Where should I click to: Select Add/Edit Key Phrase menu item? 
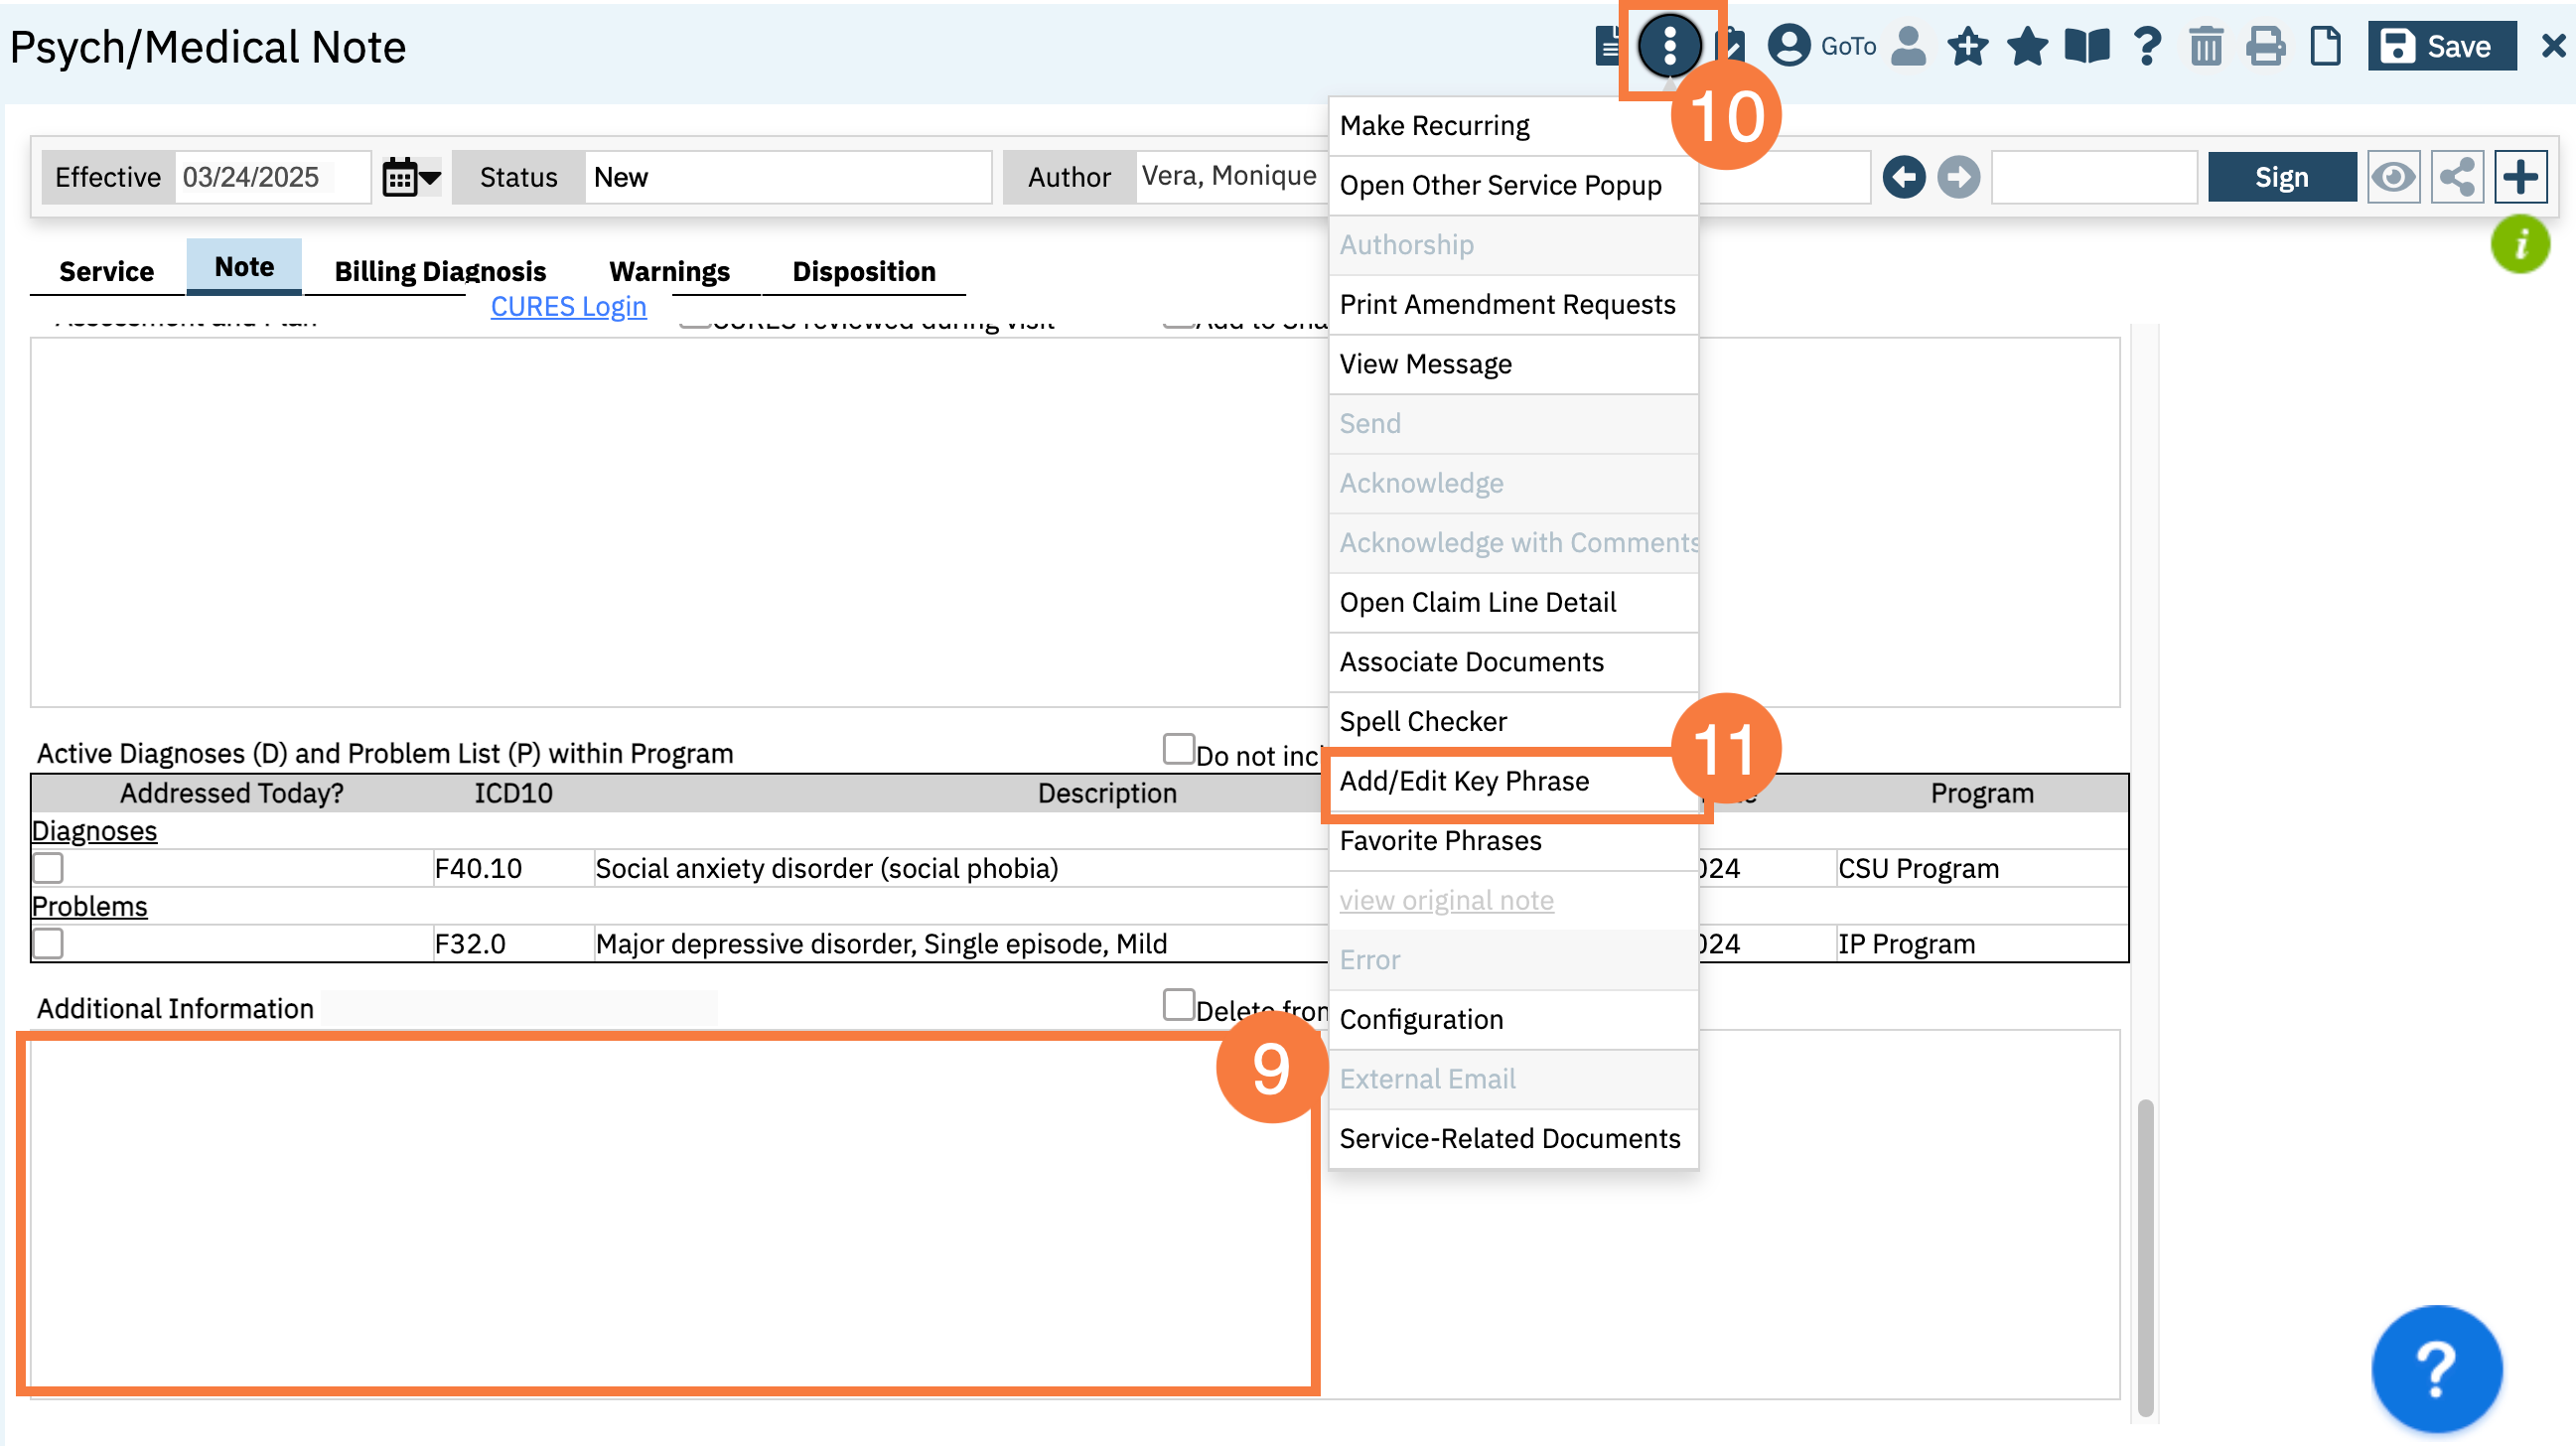(x=1464, y=781)
